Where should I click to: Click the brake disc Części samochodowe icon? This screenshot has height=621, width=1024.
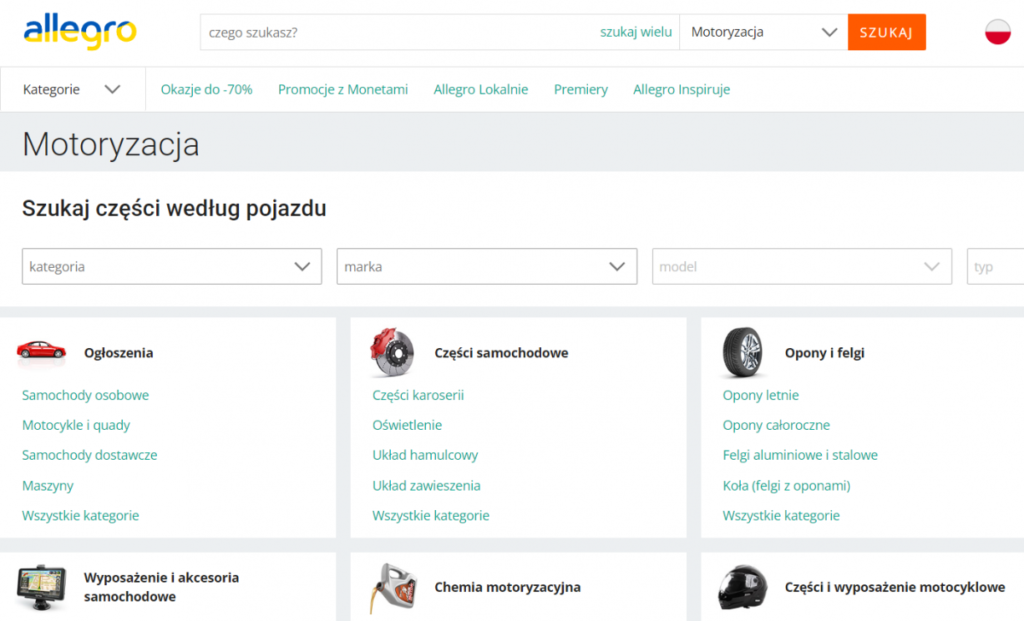click(392, 353)
